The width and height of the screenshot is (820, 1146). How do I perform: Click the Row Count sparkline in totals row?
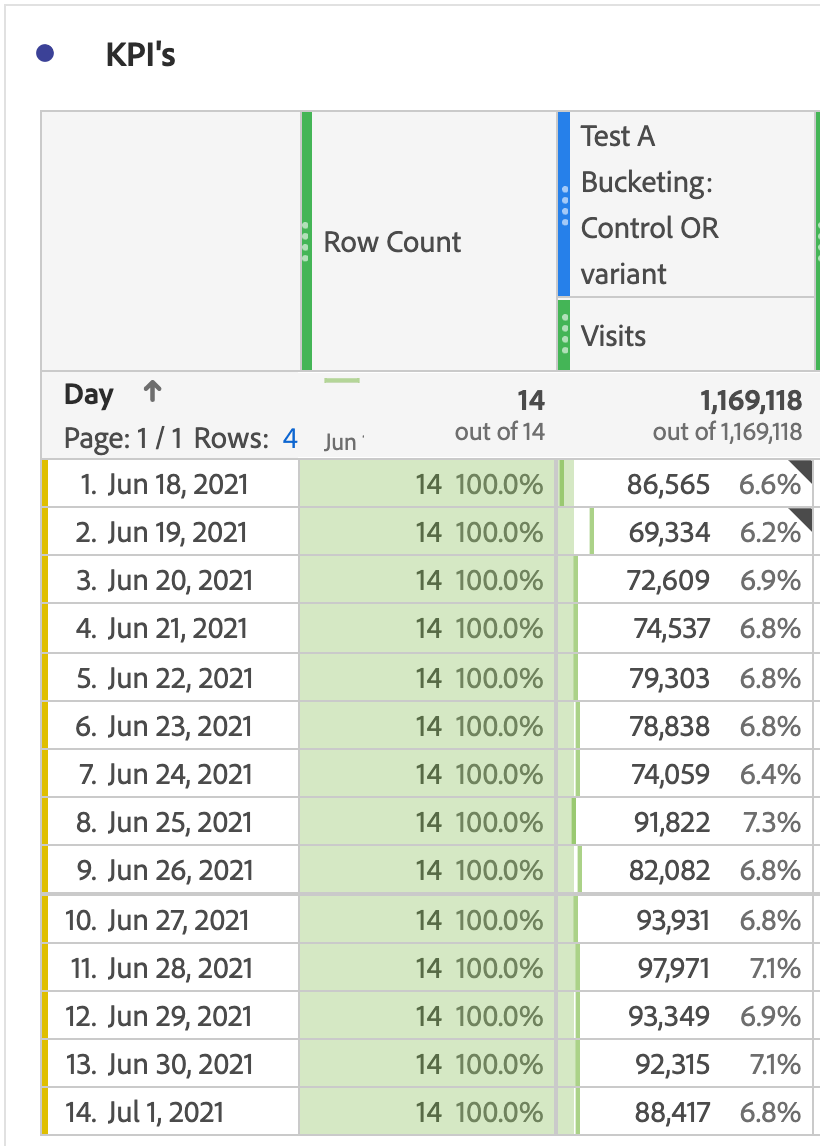click(x=342, y=381)
